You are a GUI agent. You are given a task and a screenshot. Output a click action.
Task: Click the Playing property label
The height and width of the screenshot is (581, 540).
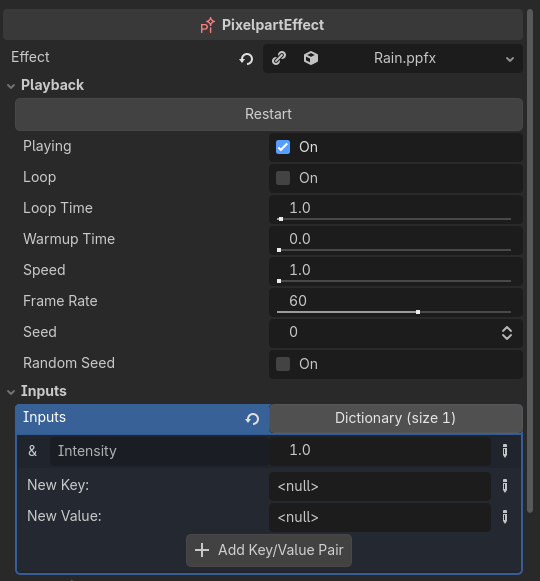click(x=47, y=146)
